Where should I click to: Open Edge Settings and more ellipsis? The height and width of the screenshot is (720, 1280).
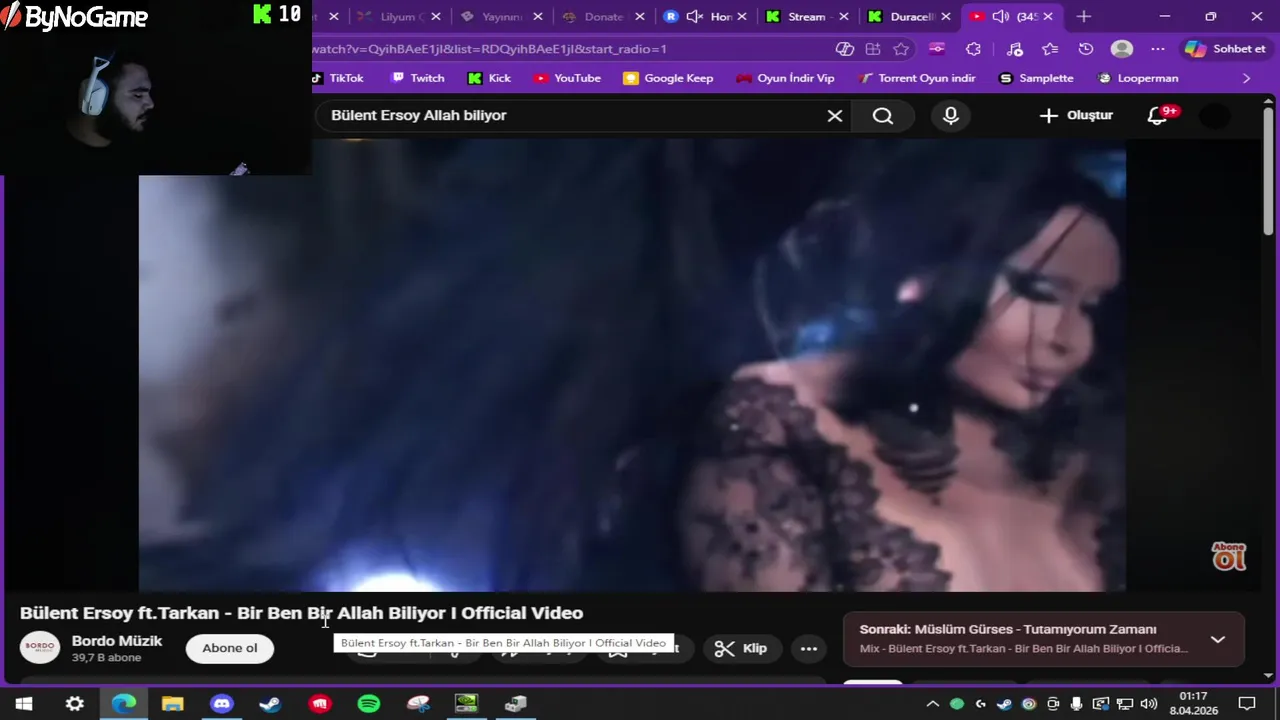(x=1158, y=49)
